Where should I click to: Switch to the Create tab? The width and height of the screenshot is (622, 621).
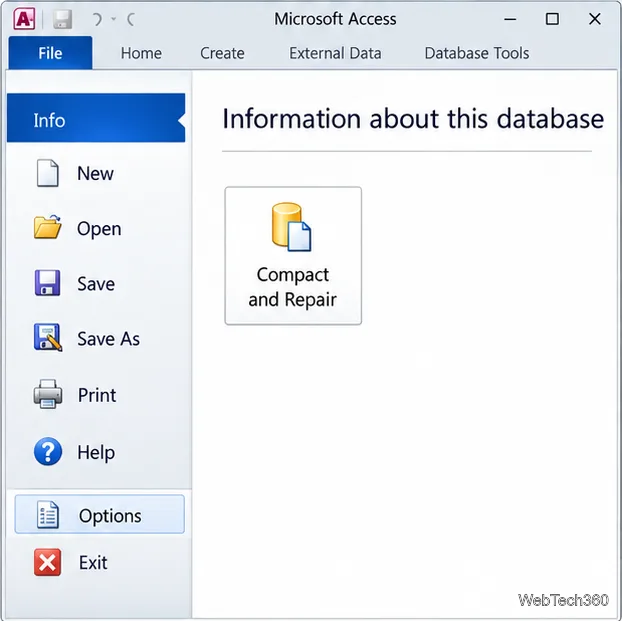tap(222, 53)
